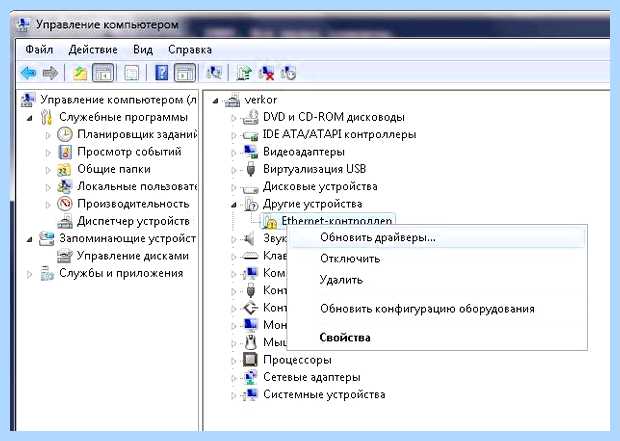Select the Системные устройства label

pos(324,395)
